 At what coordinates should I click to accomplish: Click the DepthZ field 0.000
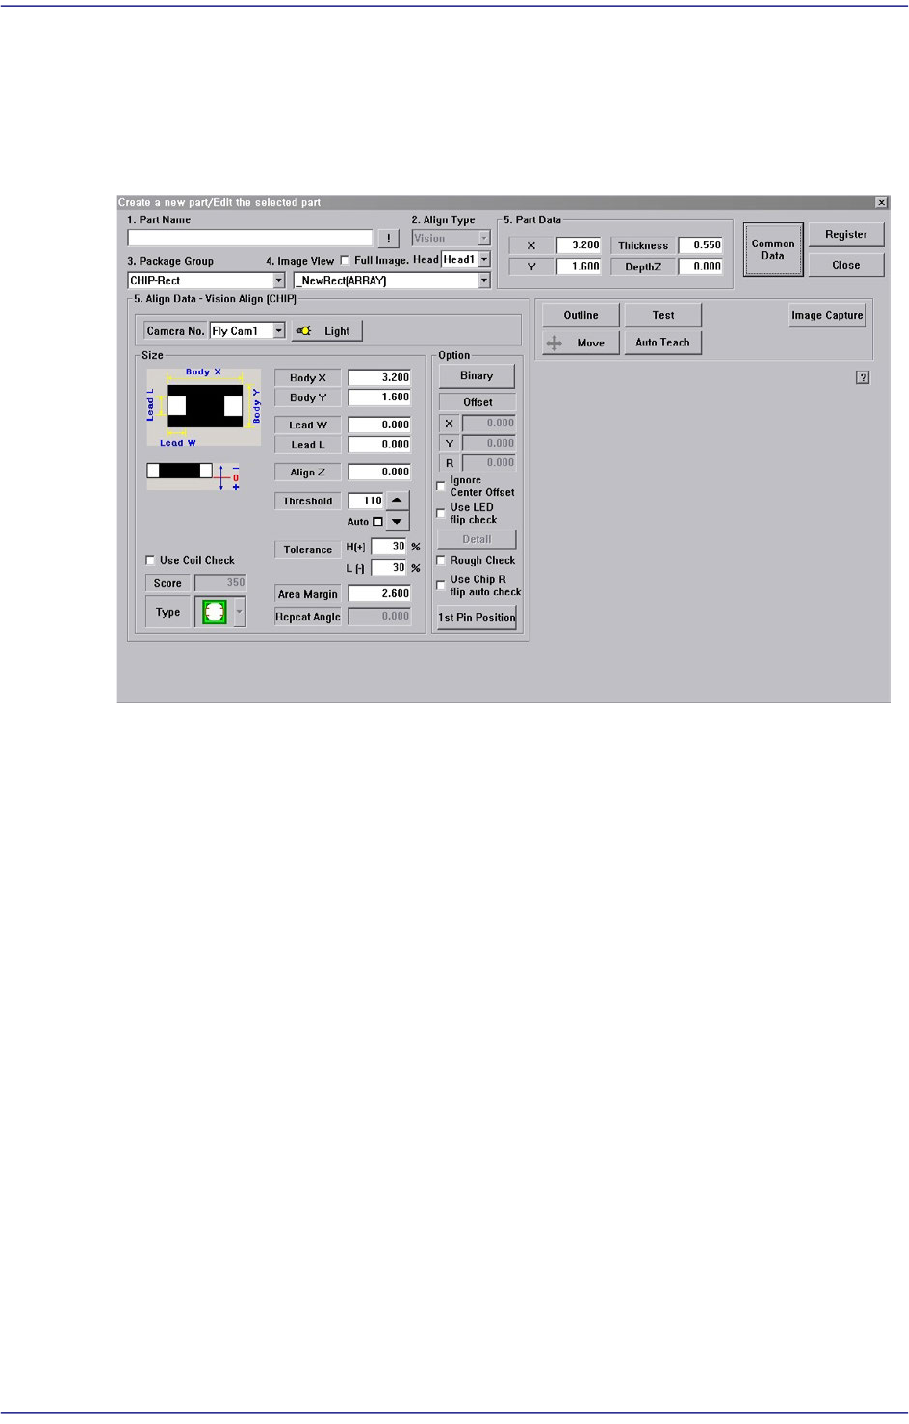click(700, 267)
